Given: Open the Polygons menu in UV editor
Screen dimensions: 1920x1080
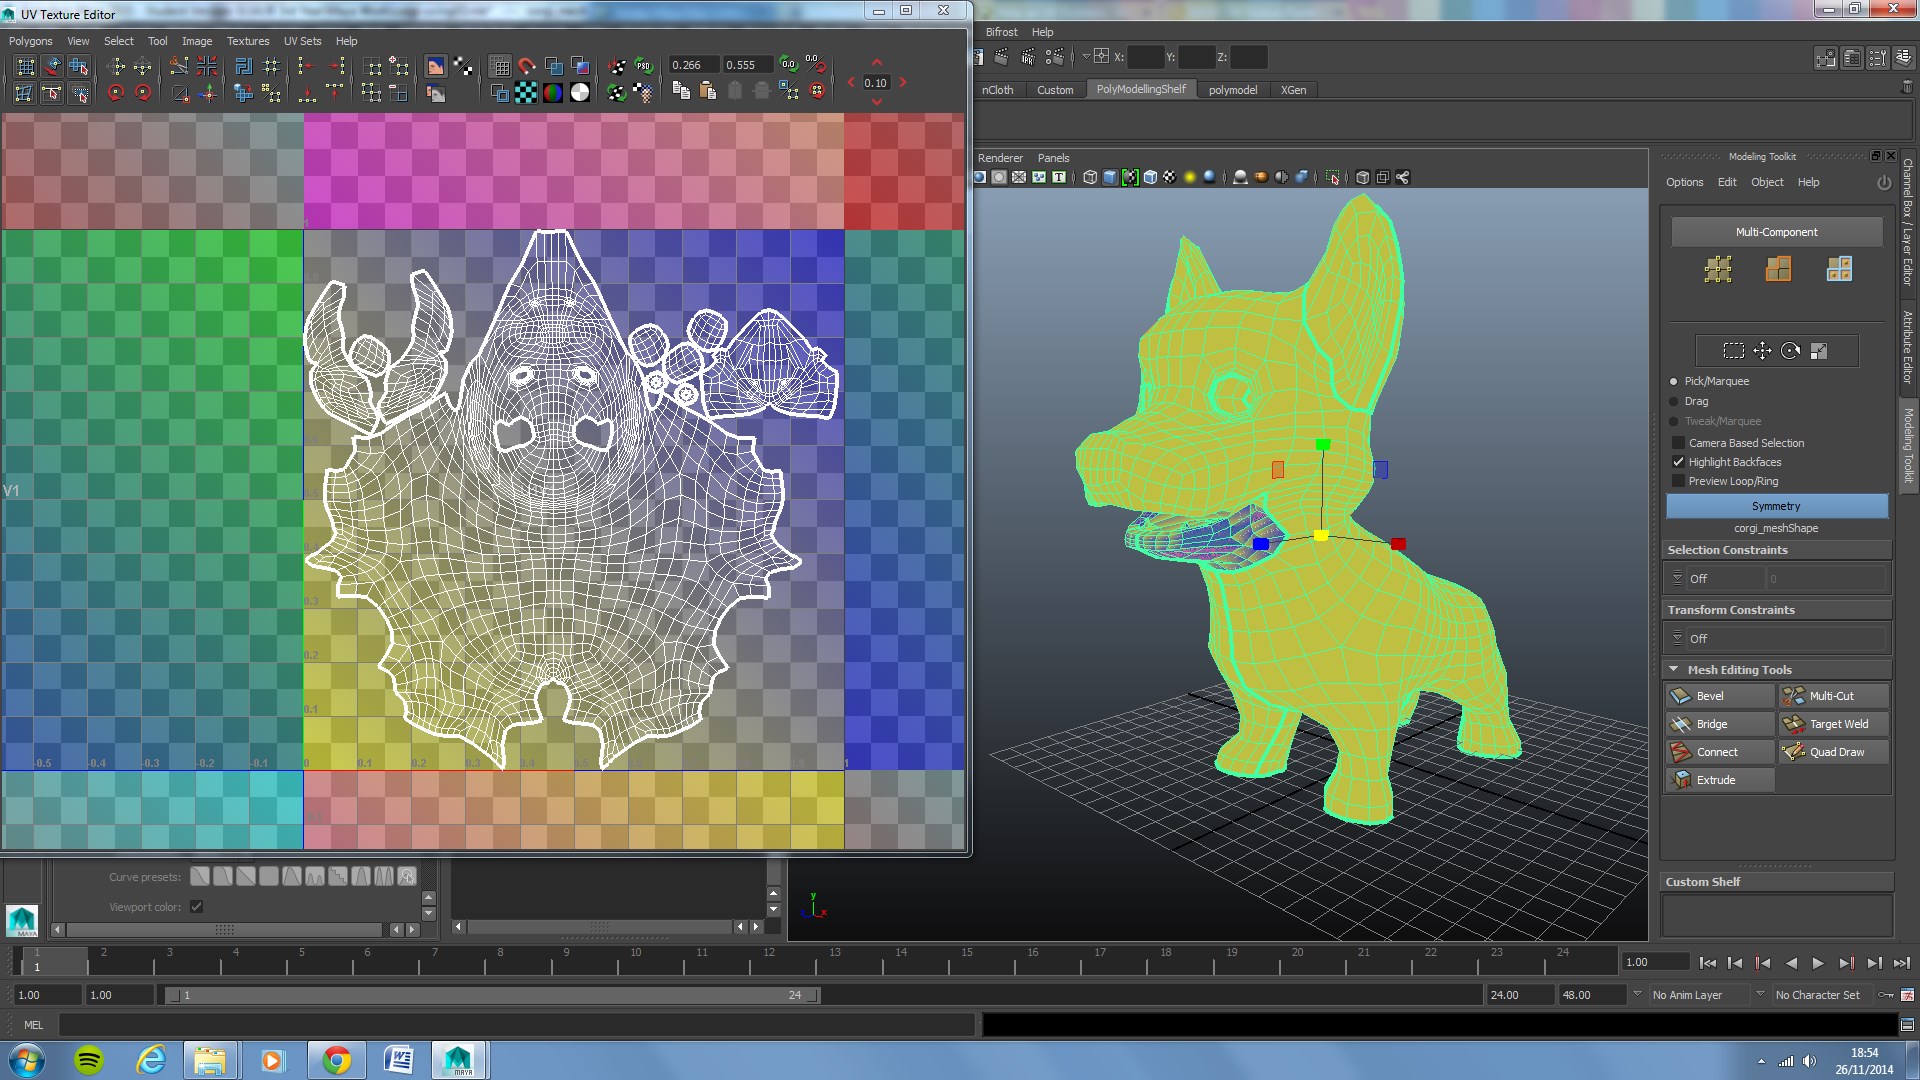Looking at the screenshot, I should click(30, 41).
